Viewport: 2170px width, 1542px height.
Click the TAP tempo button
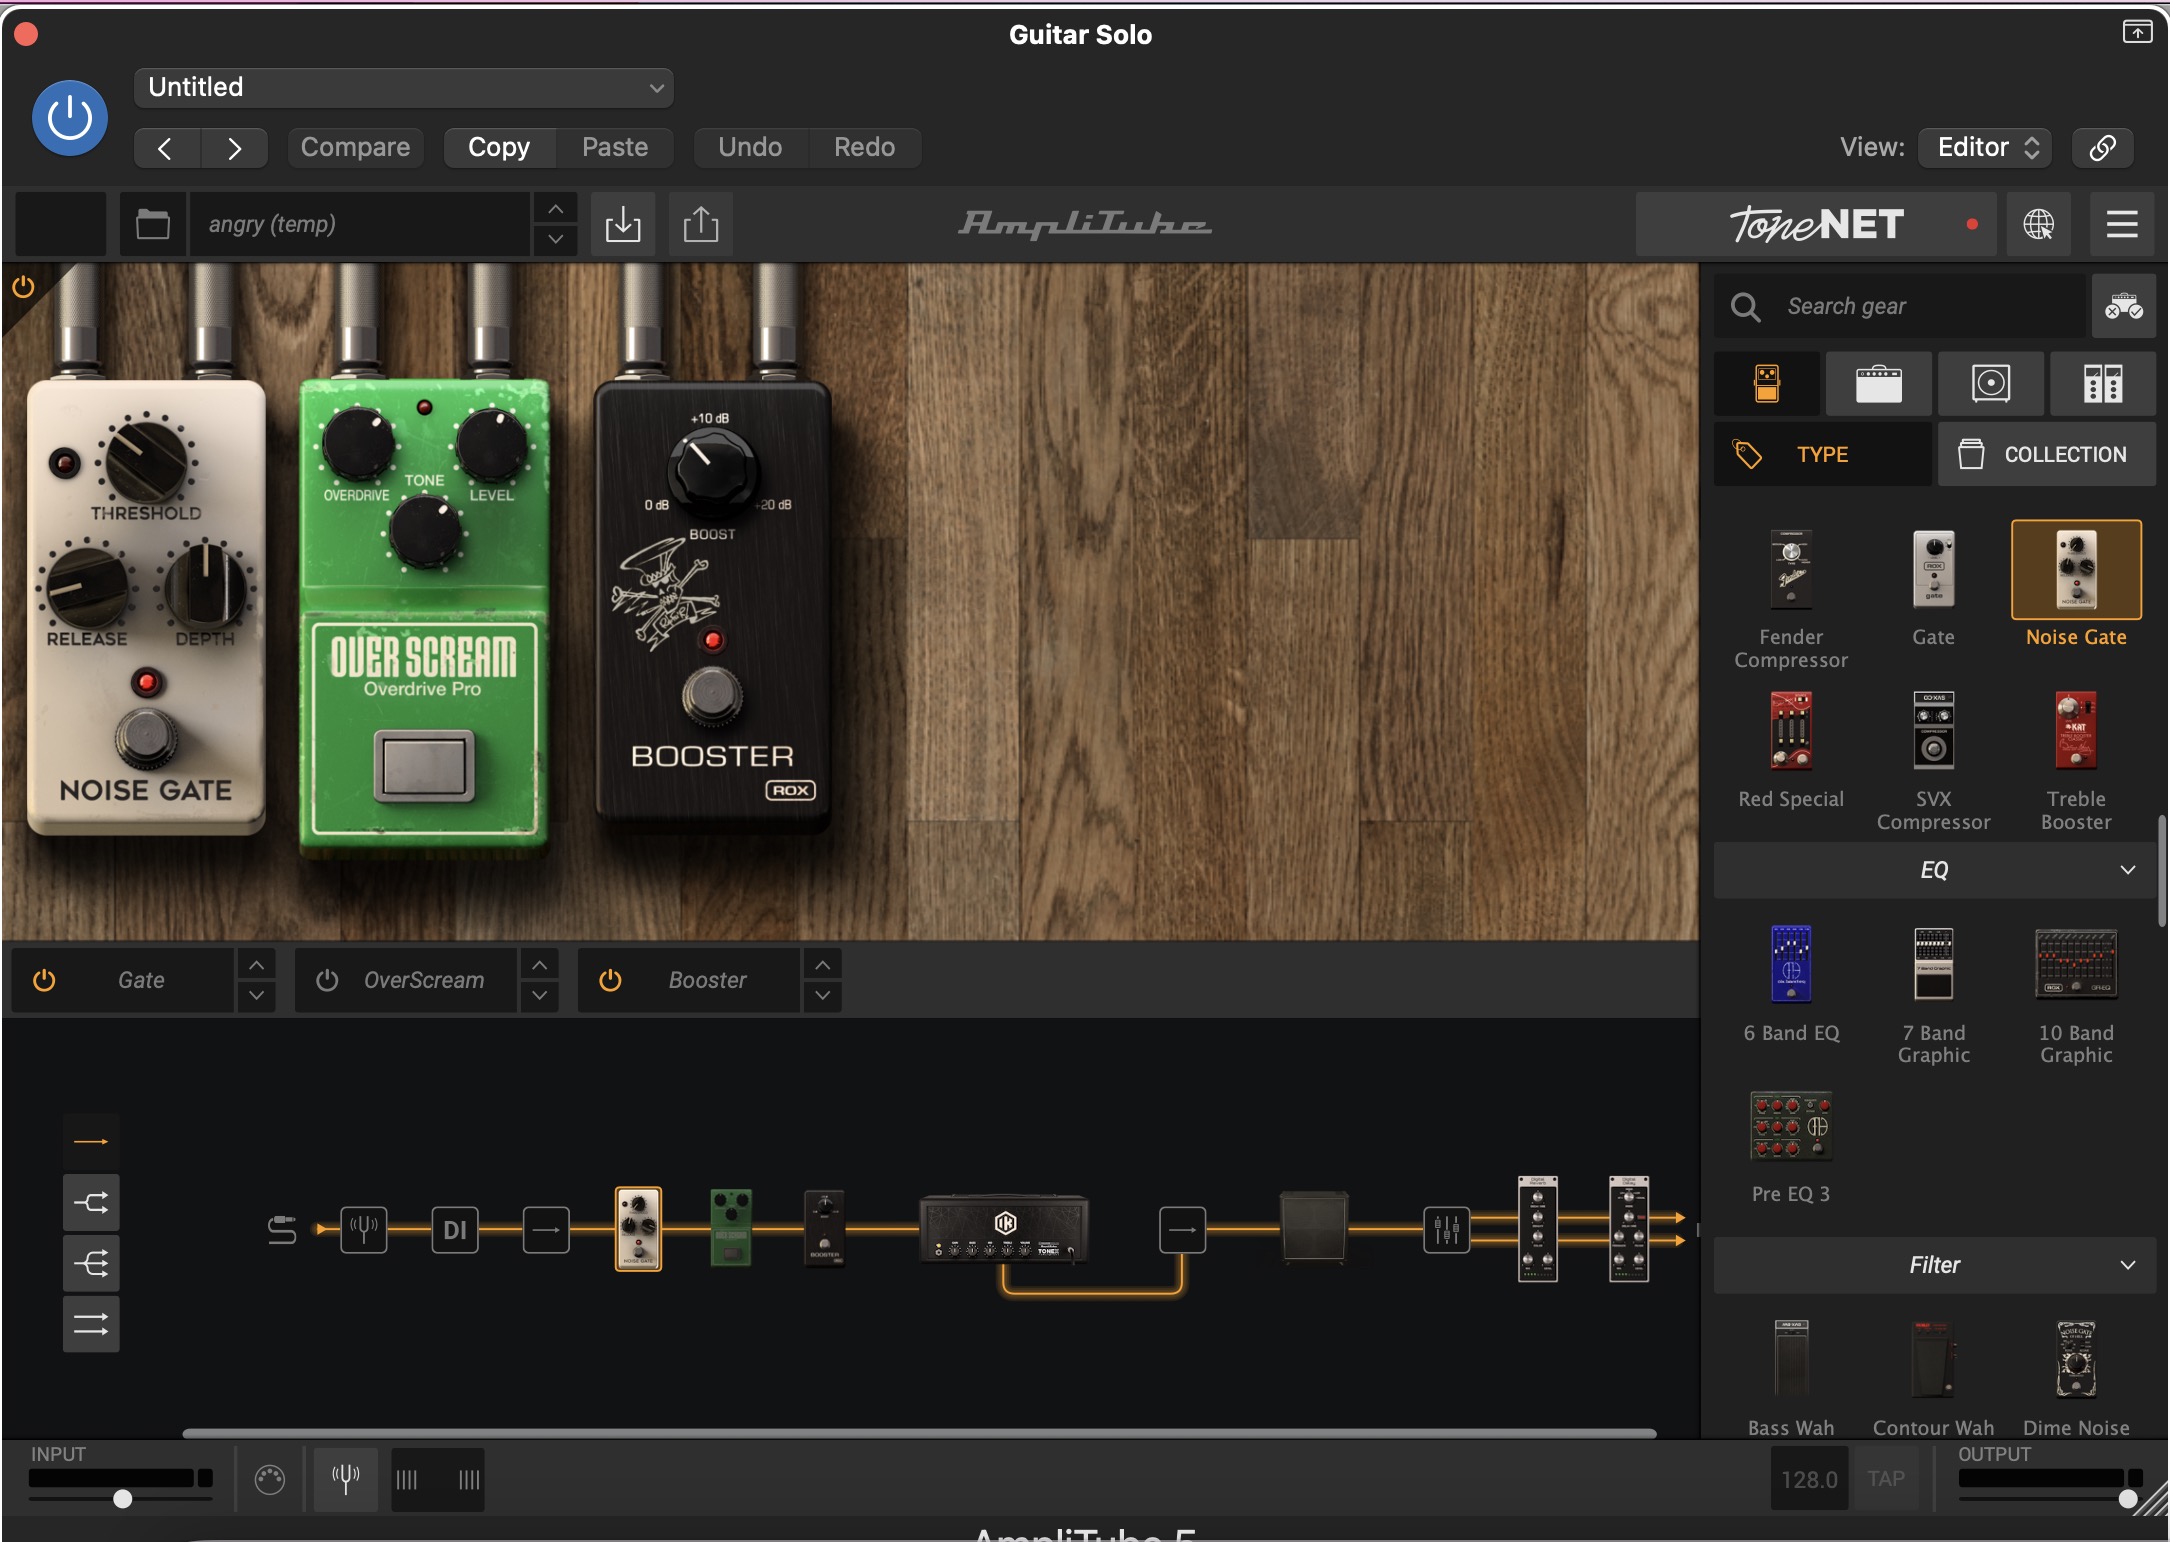coord(1886,1479)
